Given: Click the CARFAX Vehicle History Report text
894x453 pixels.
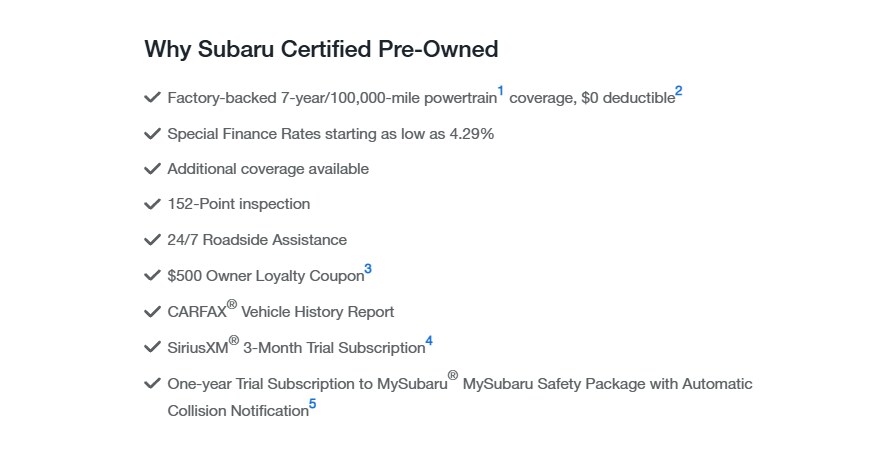Looking at the screenshot, I should (x=281, y=312).
